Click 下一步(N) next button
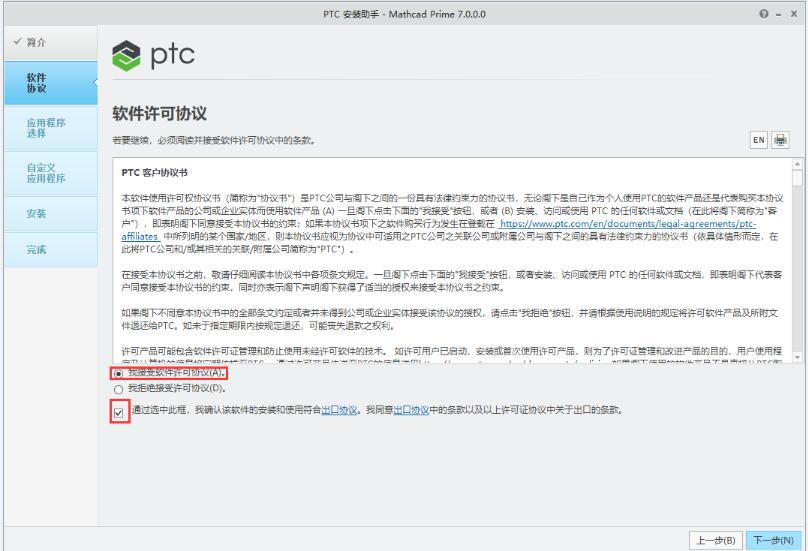808x551 pixels. 773,540
